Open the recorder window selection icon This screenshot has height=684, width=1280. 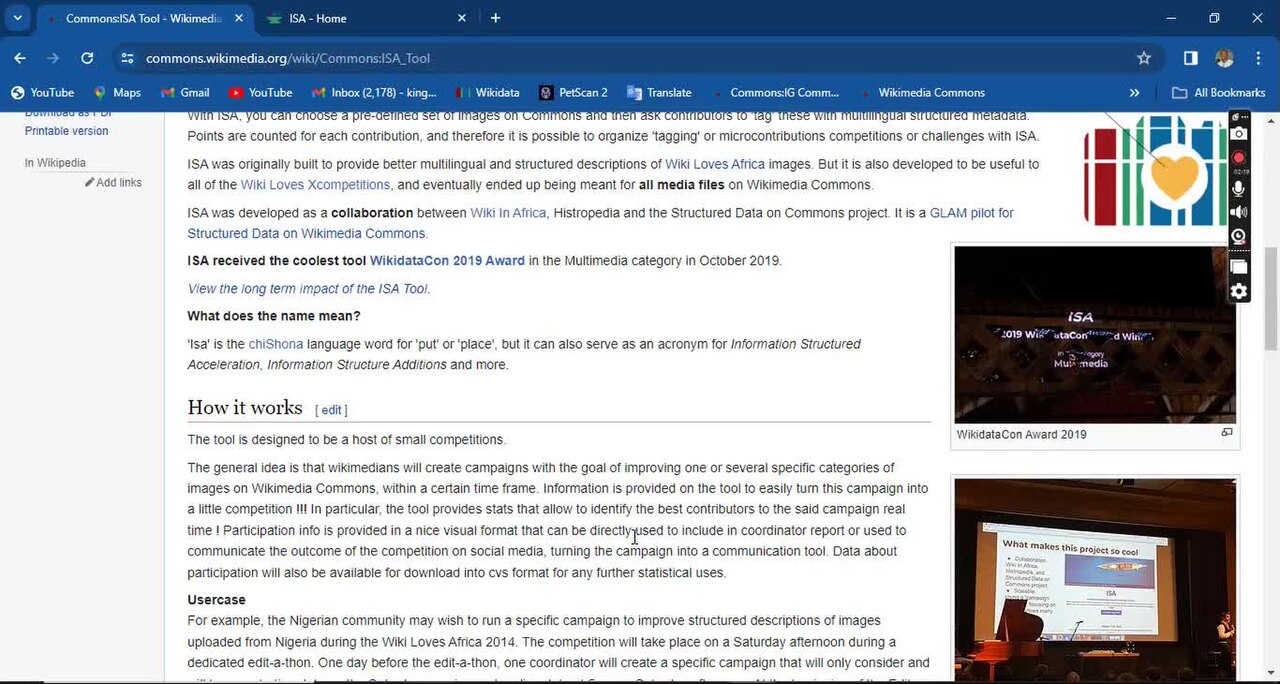click(x=1239, y=266)
